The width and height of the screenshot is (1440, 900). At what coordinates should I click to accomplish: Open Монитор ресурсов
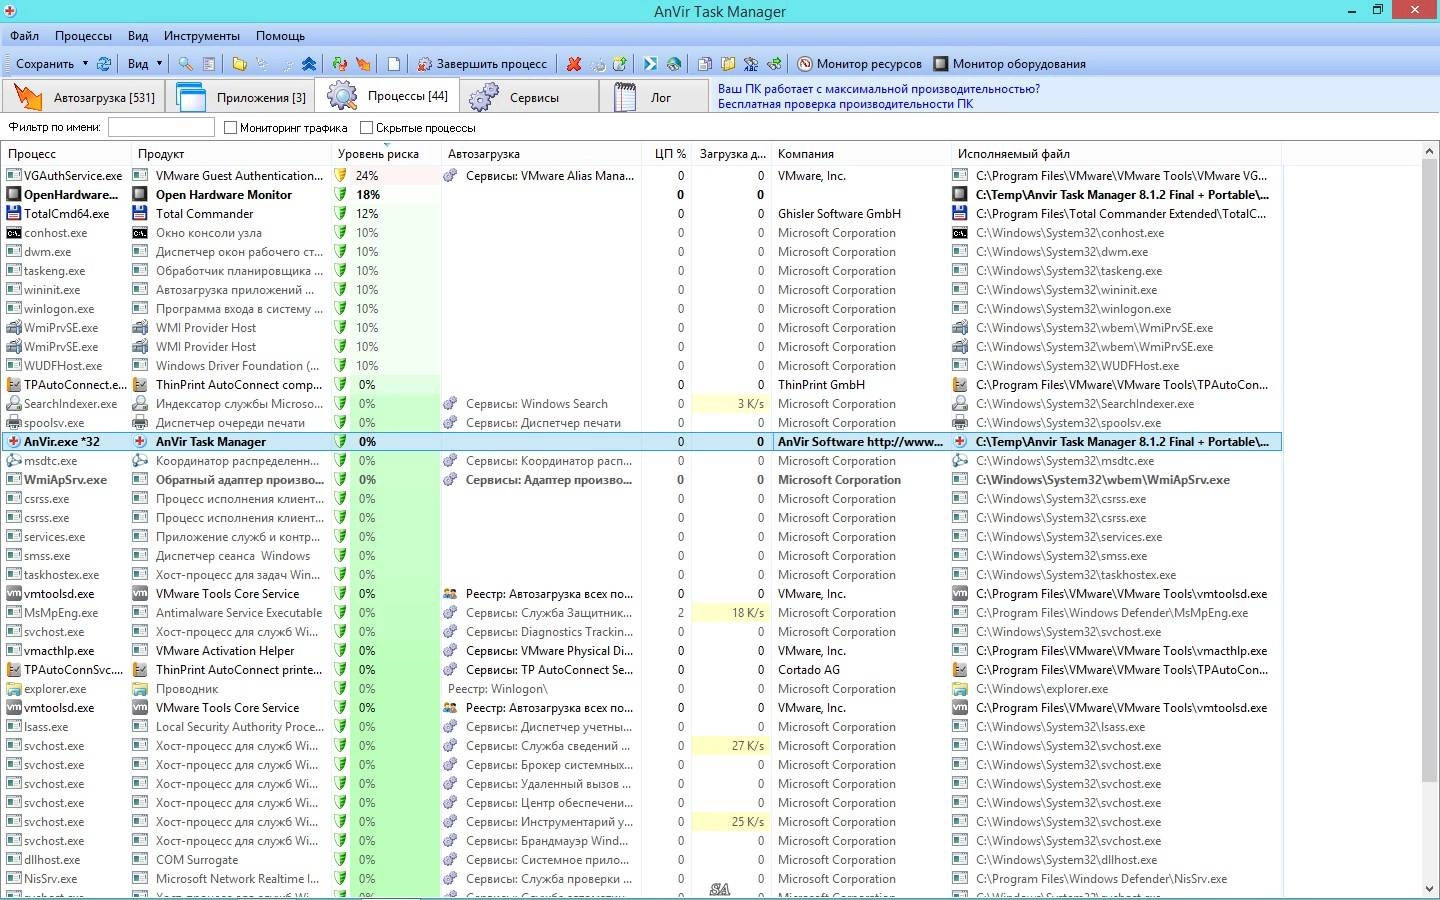point(859,64)
